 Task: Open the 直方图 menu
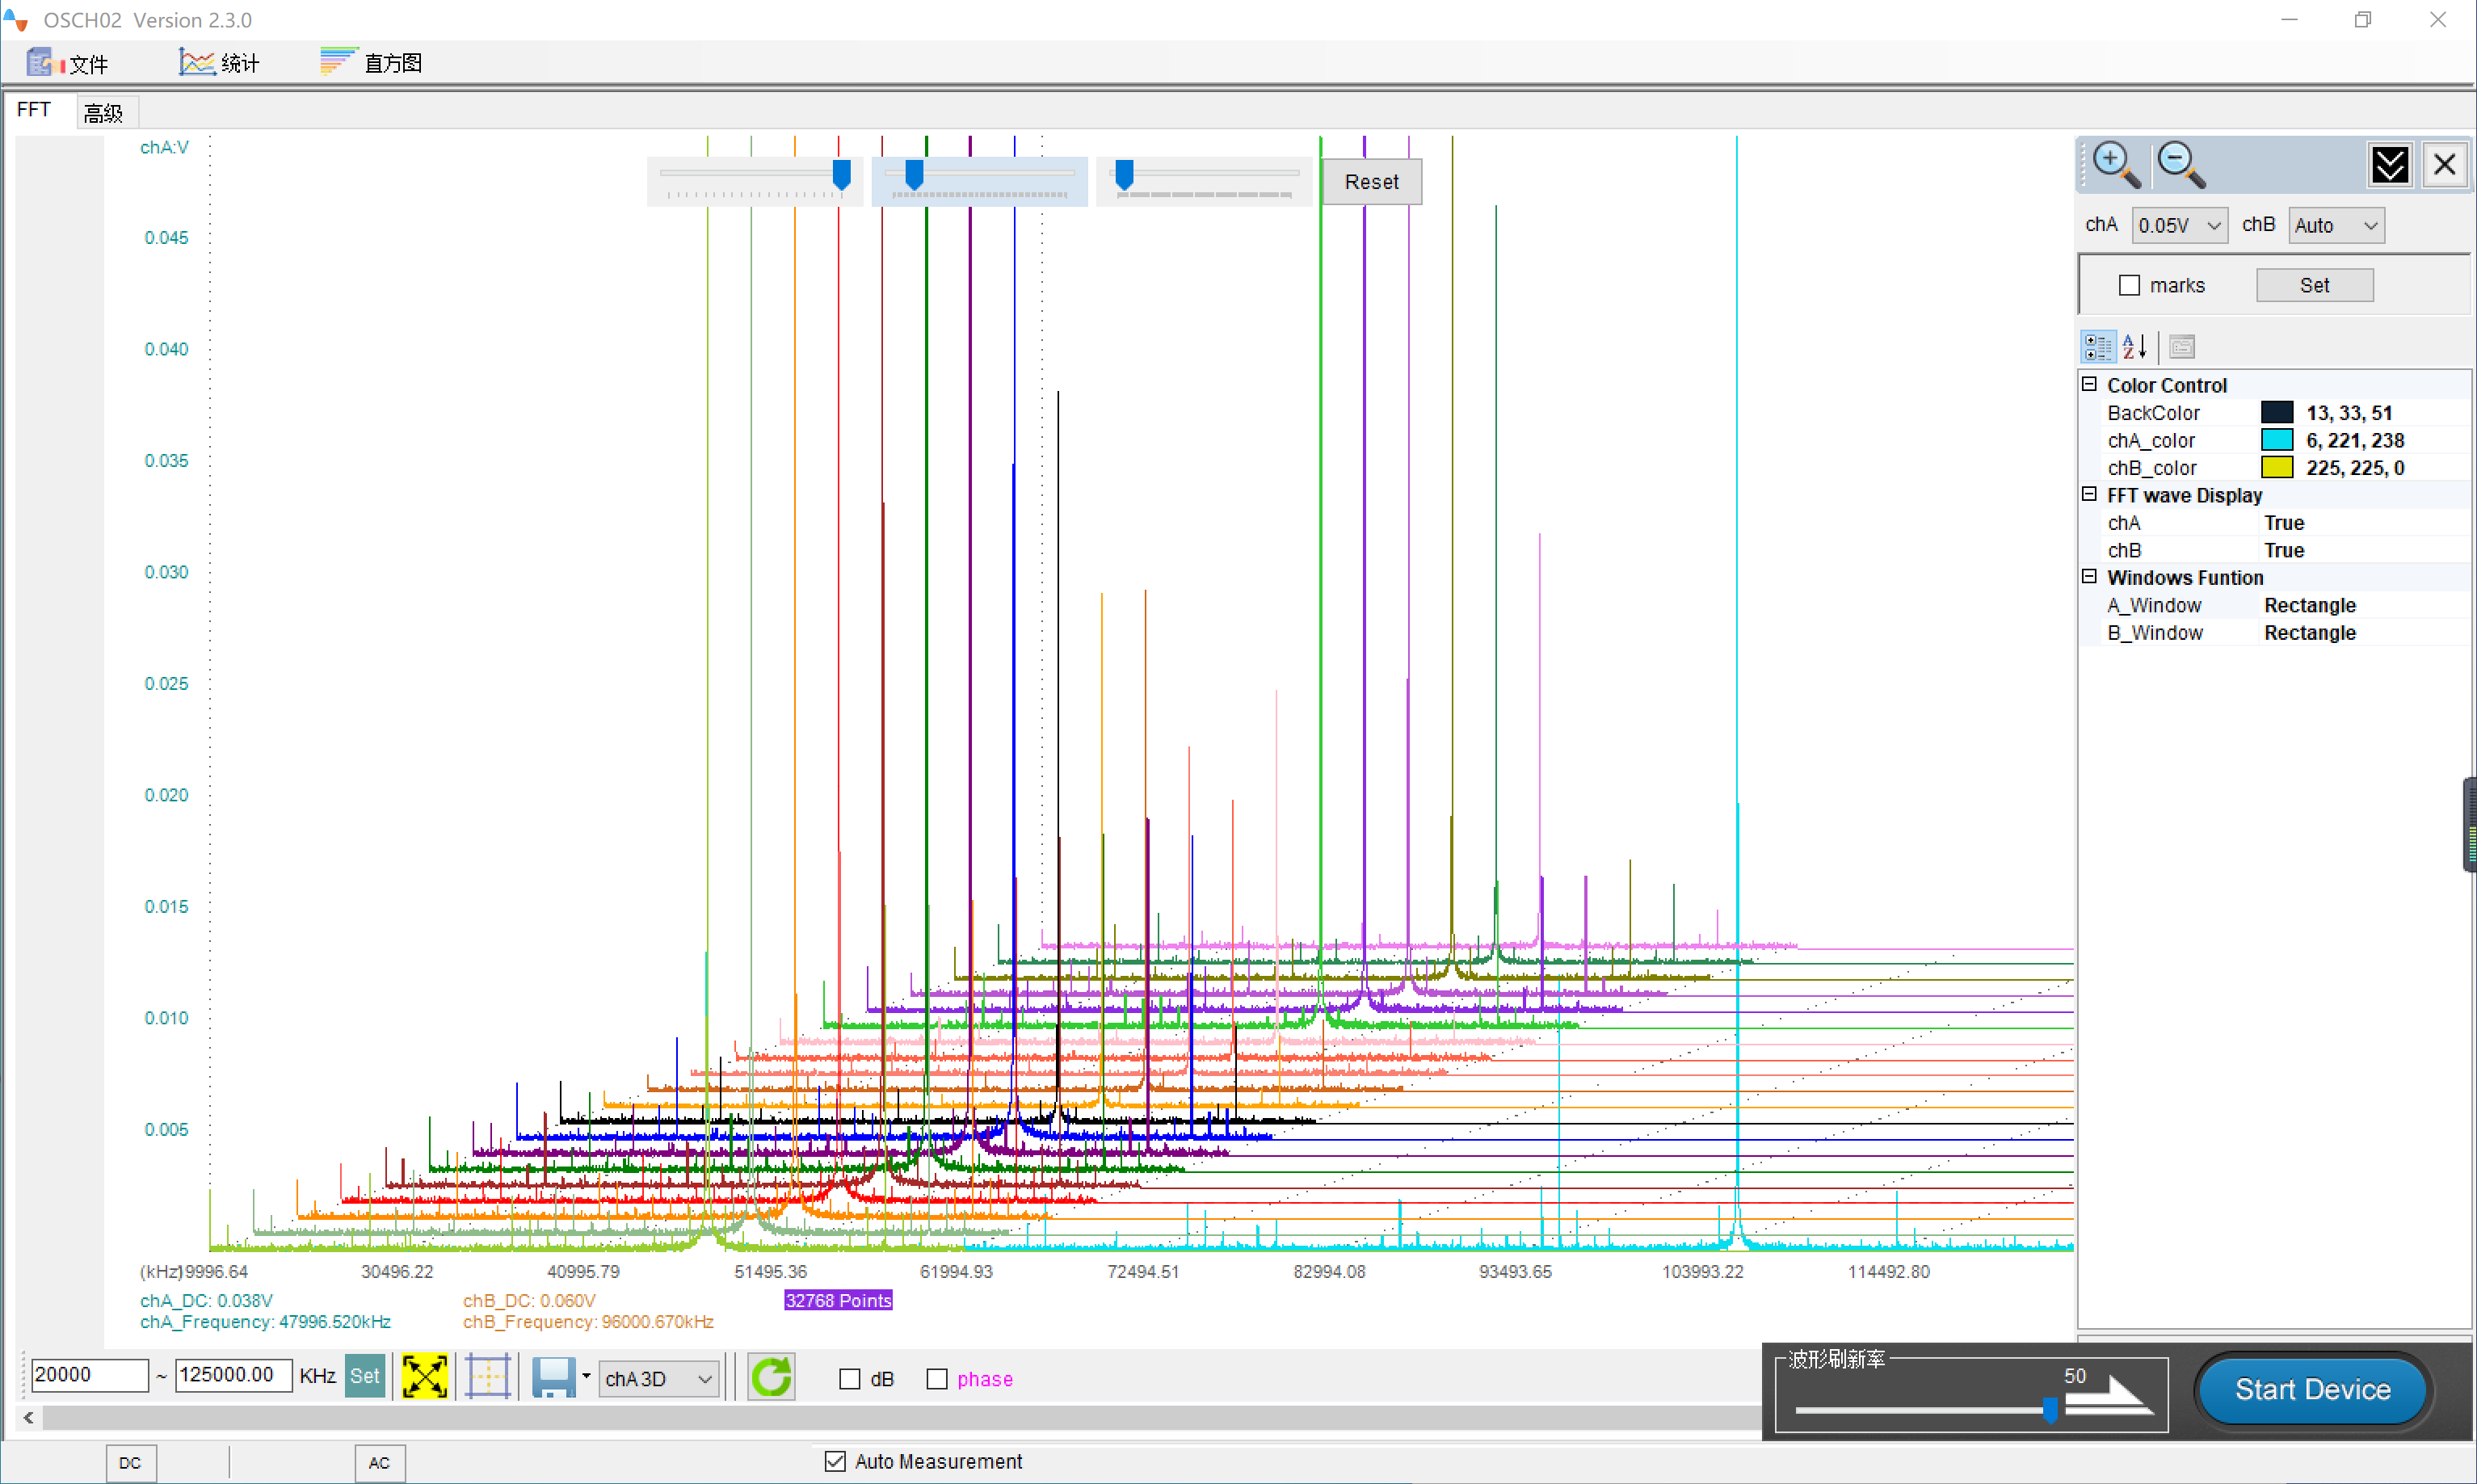(371, 63)
